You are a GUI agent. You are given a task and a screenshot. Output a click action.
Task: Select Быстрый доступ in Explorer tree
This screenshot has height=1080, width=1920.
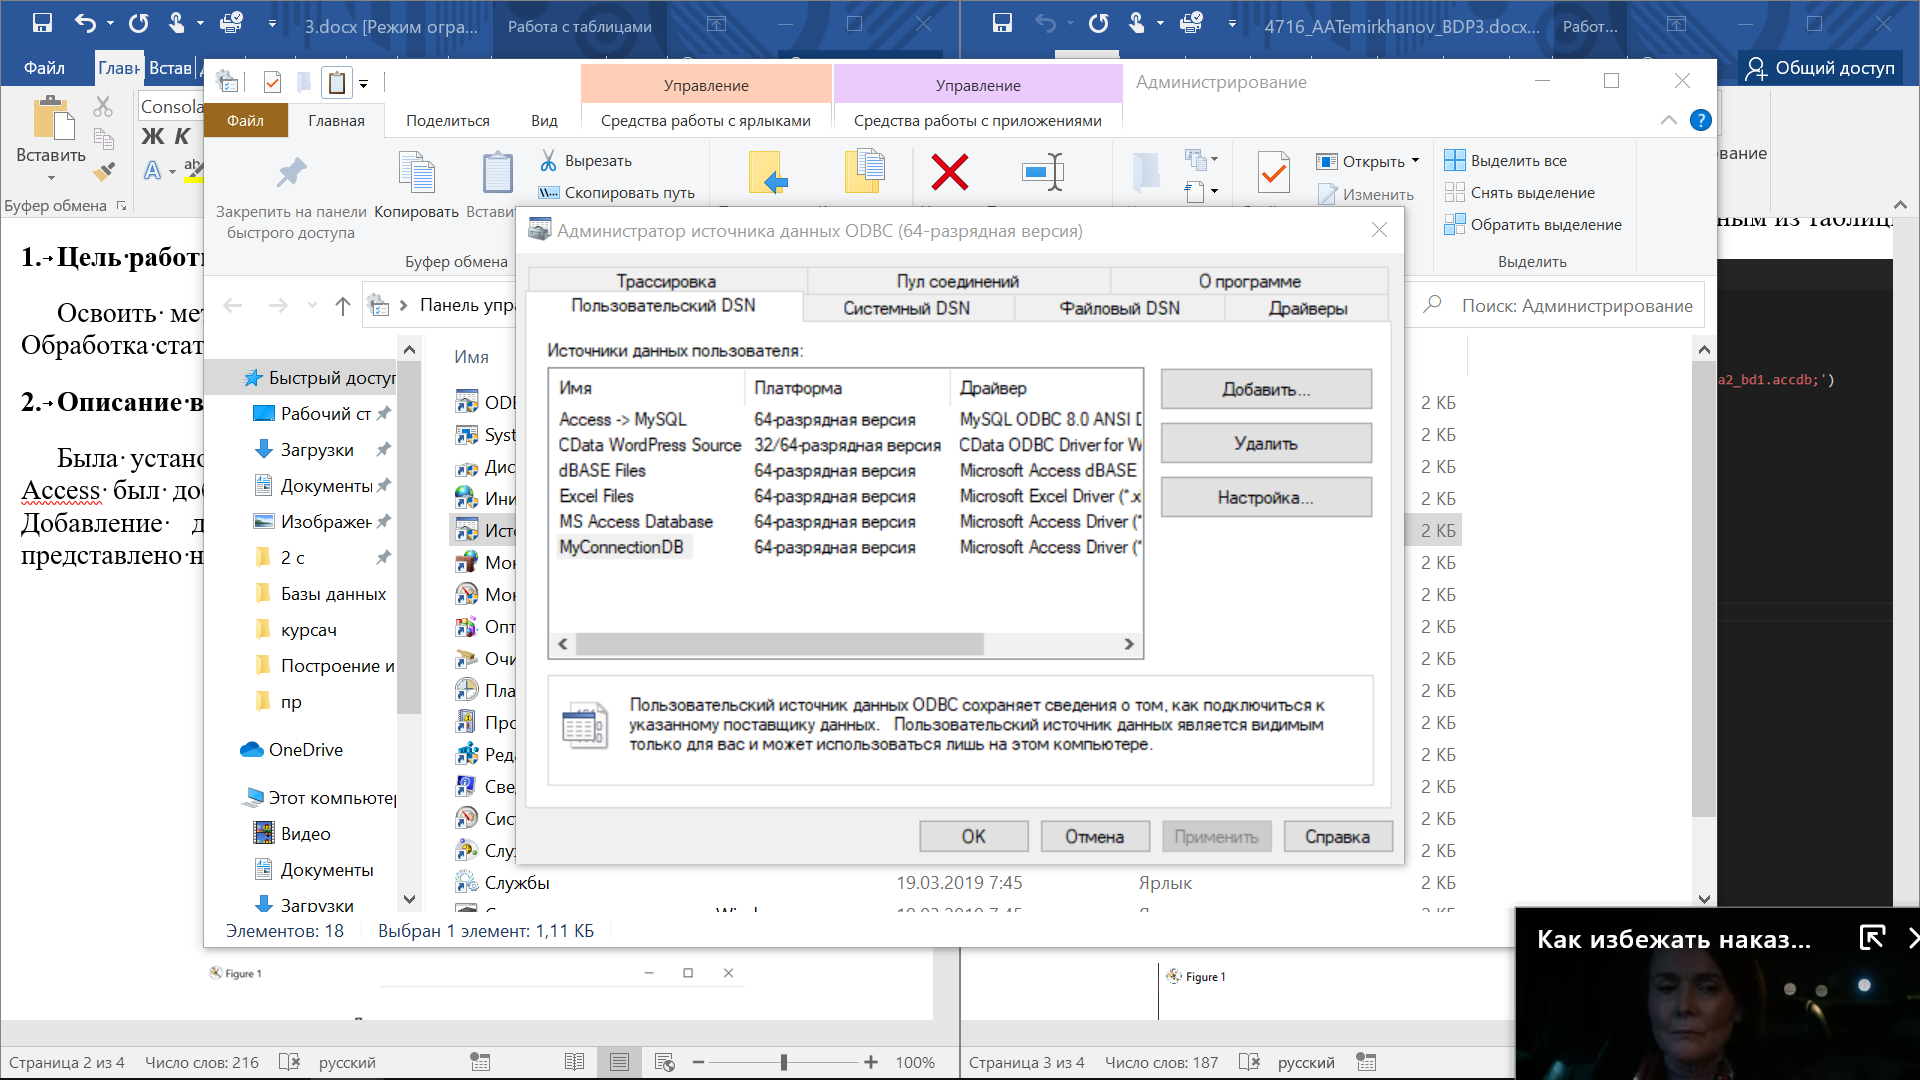[320, 377]
